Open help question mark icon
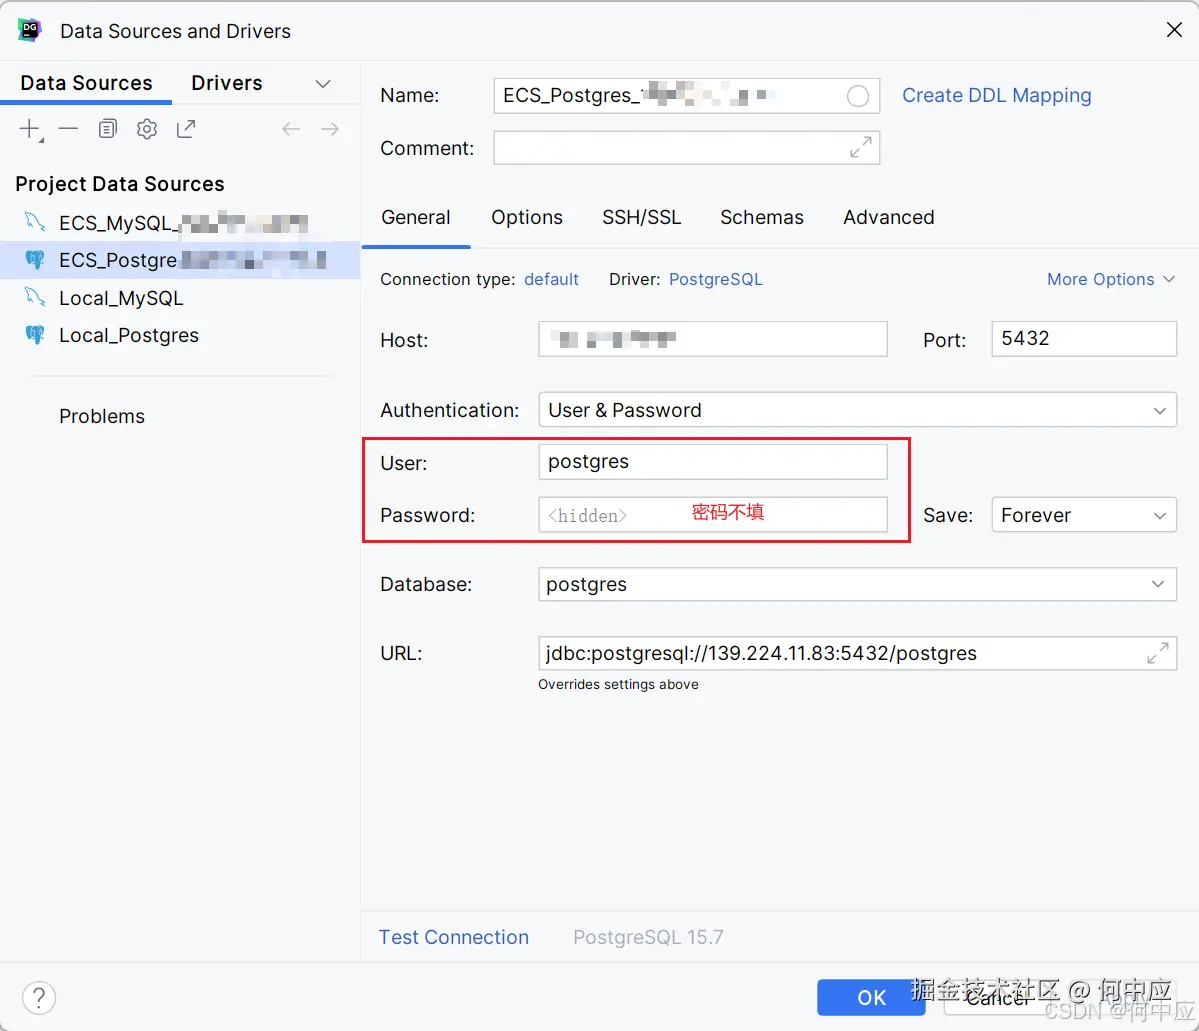This screenshot has width=1199, height=1031. (x=39, y=998)
